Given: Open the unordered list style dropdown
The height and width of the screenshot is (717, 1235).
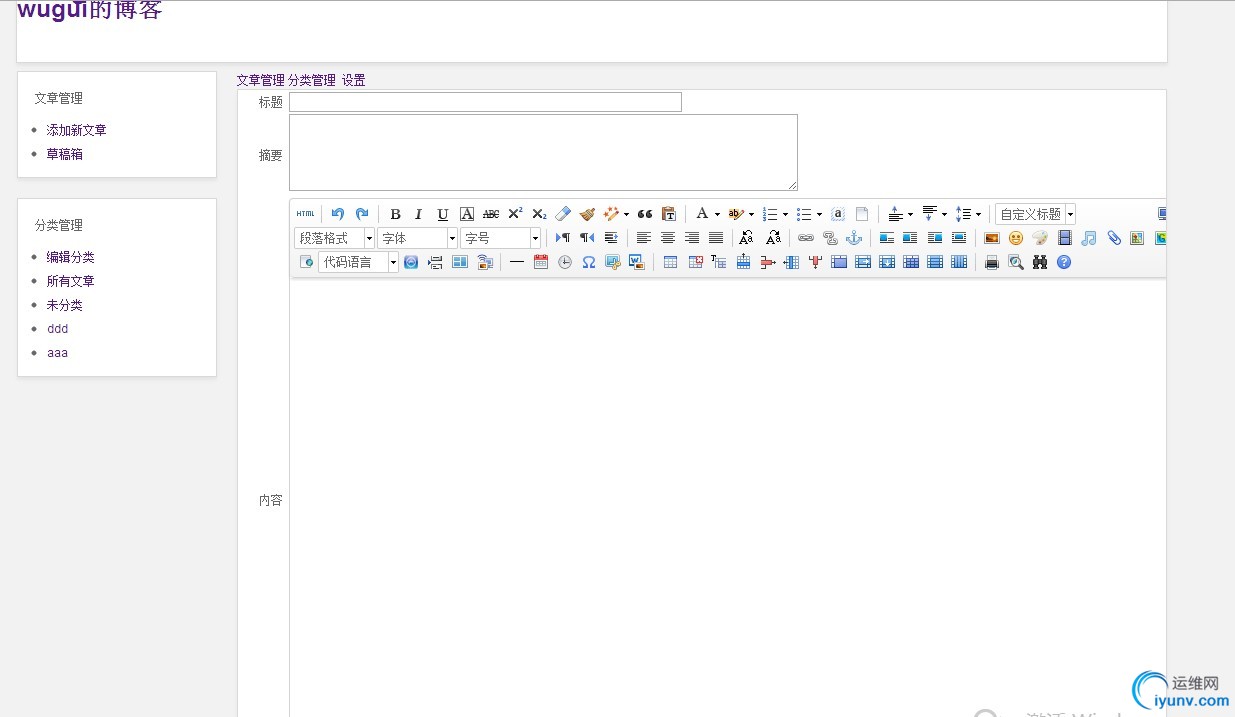Looking at the screenshot, I should (819, 214).
